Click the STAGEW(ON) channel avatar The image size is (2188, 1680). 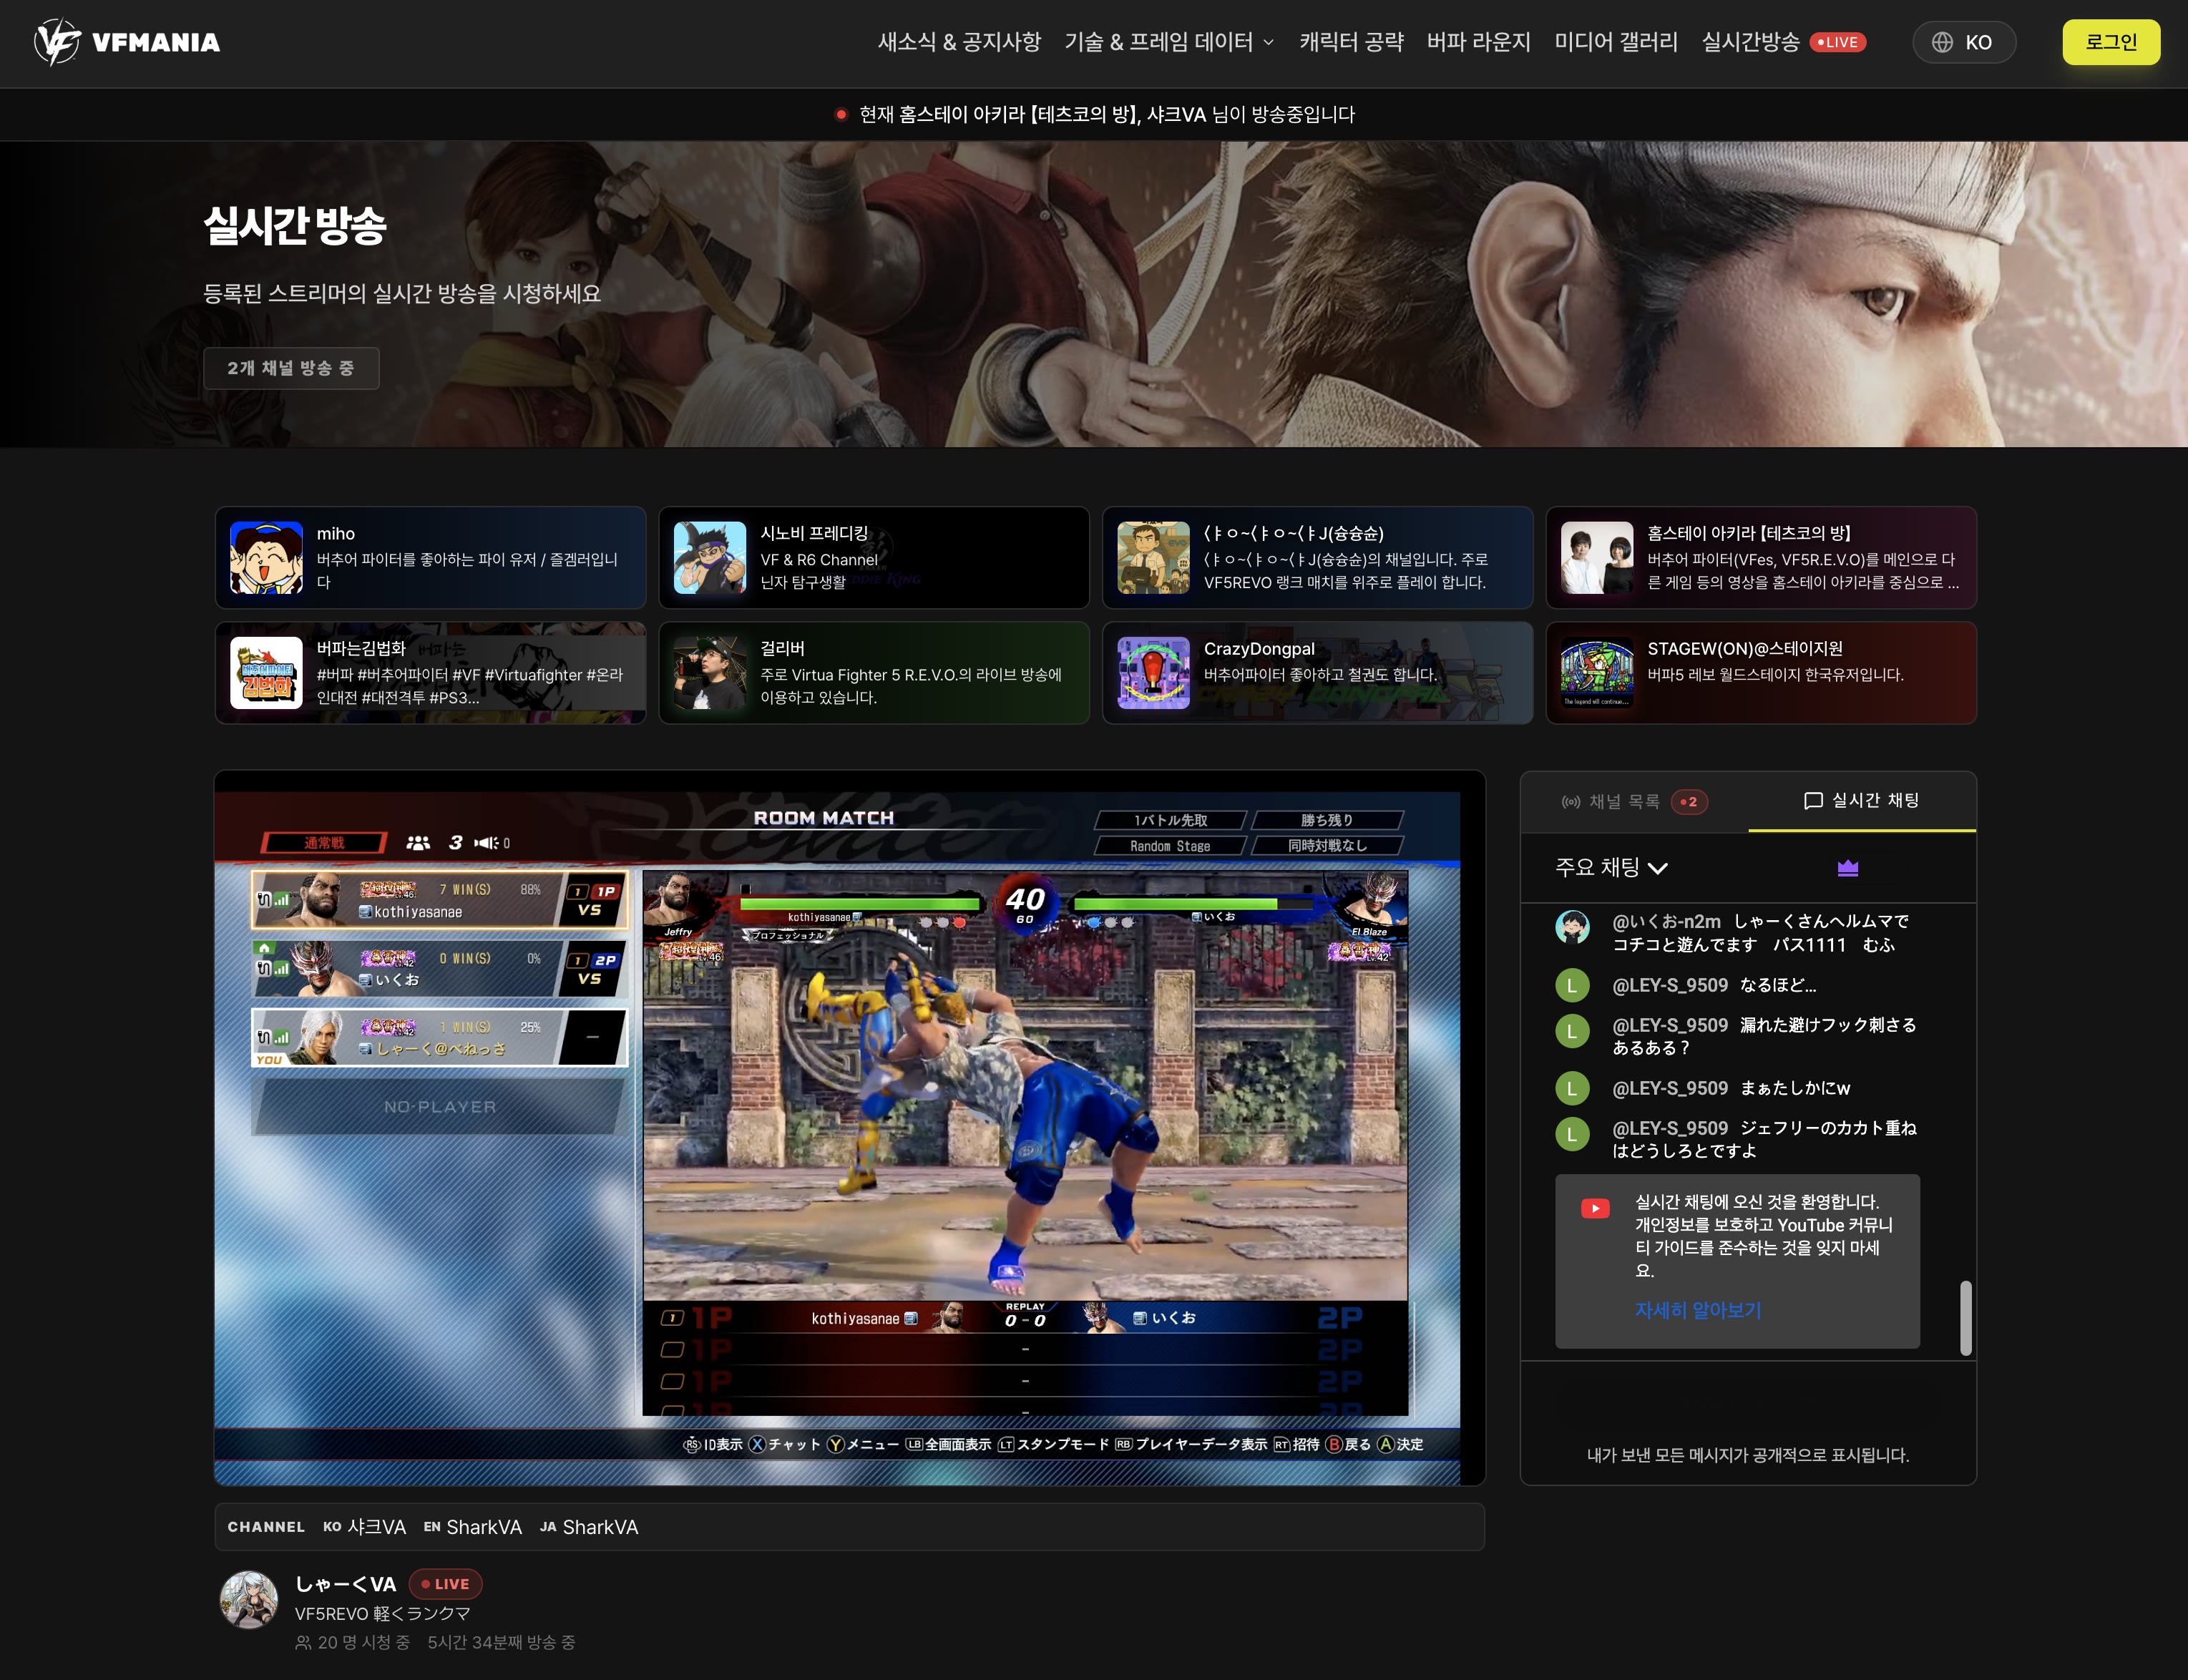tap(1597, 673)
